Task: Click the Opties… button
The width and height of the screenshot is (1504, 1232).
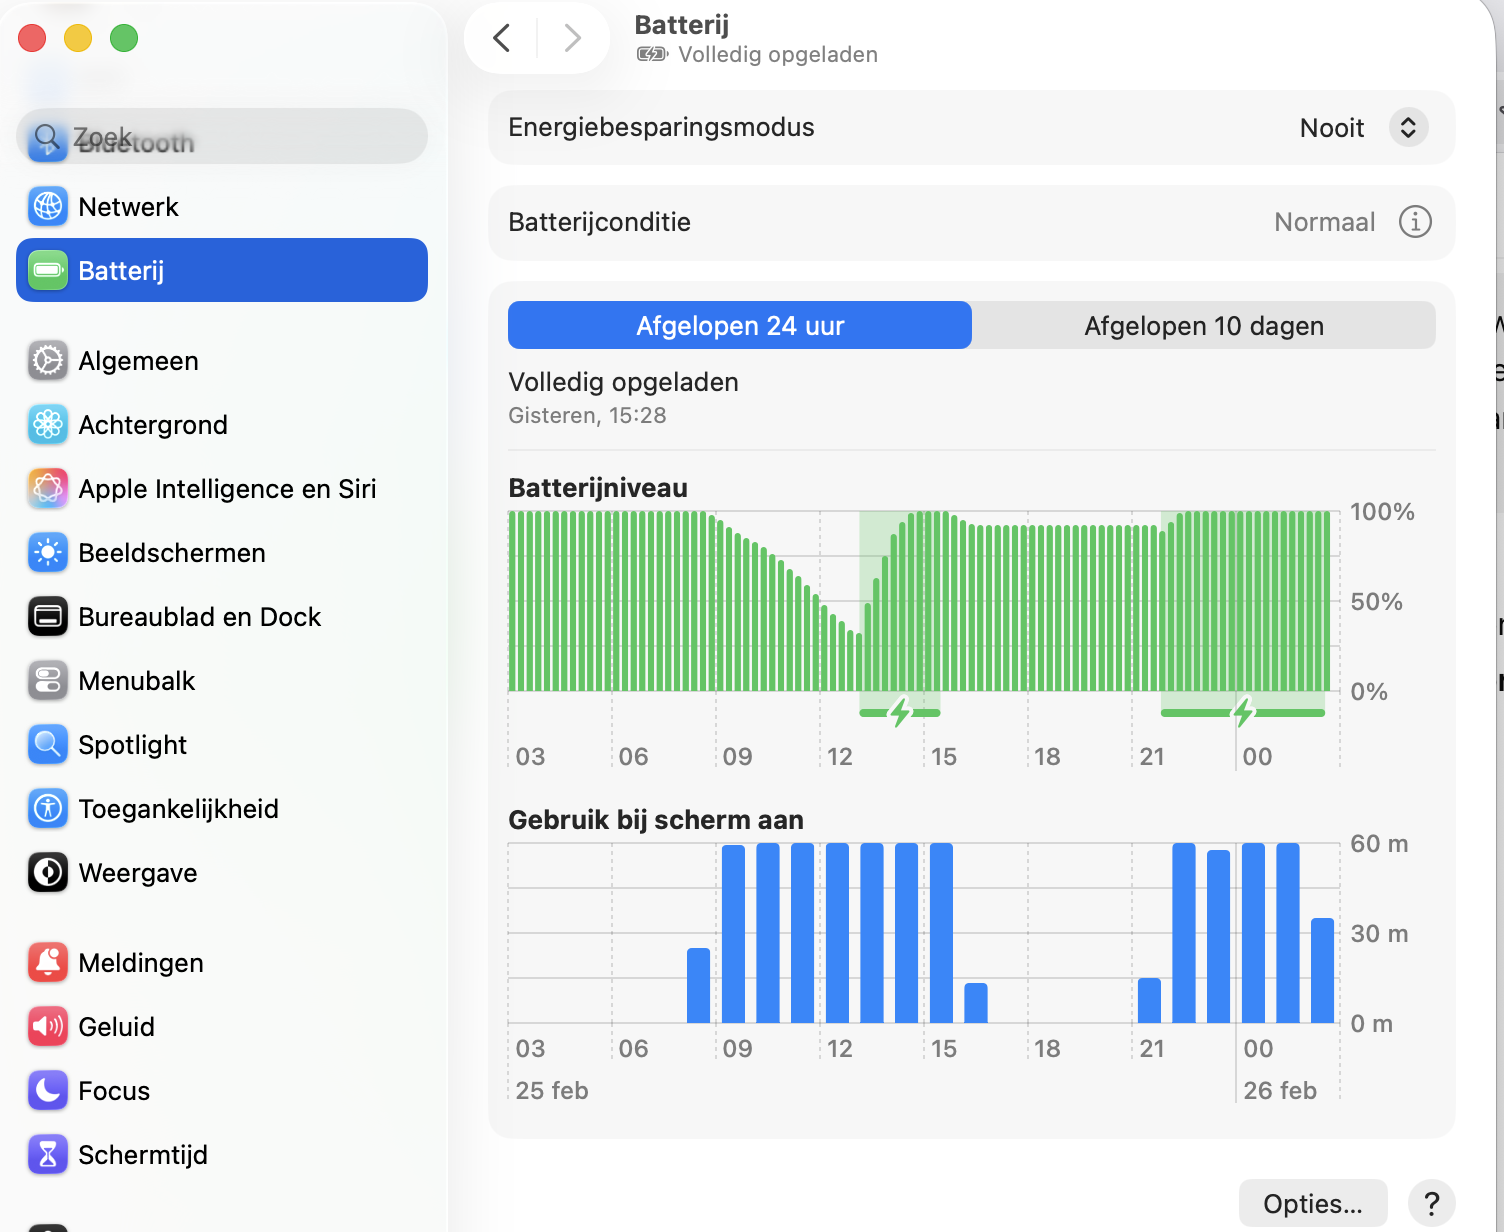Action: (x=1313, y=1203)
